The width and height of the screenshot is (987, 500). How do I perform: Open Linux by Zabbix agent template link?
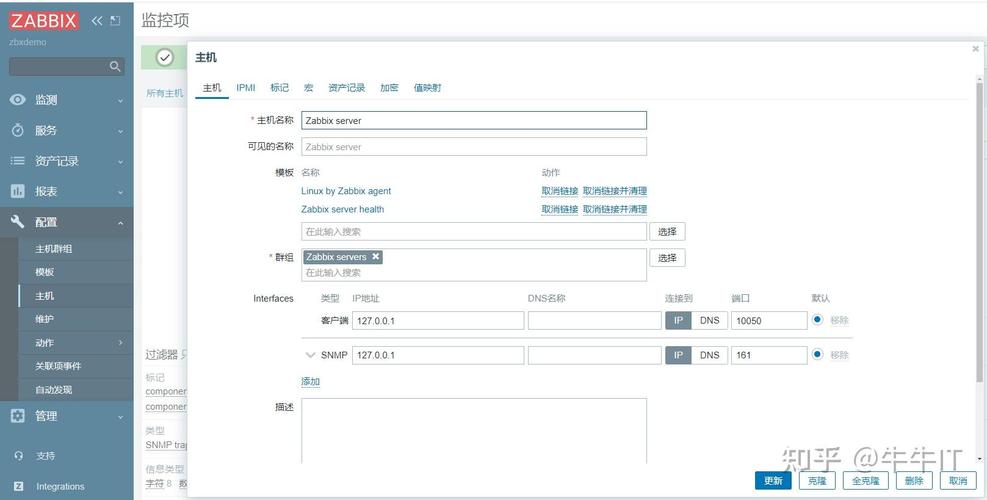[346, 191]
